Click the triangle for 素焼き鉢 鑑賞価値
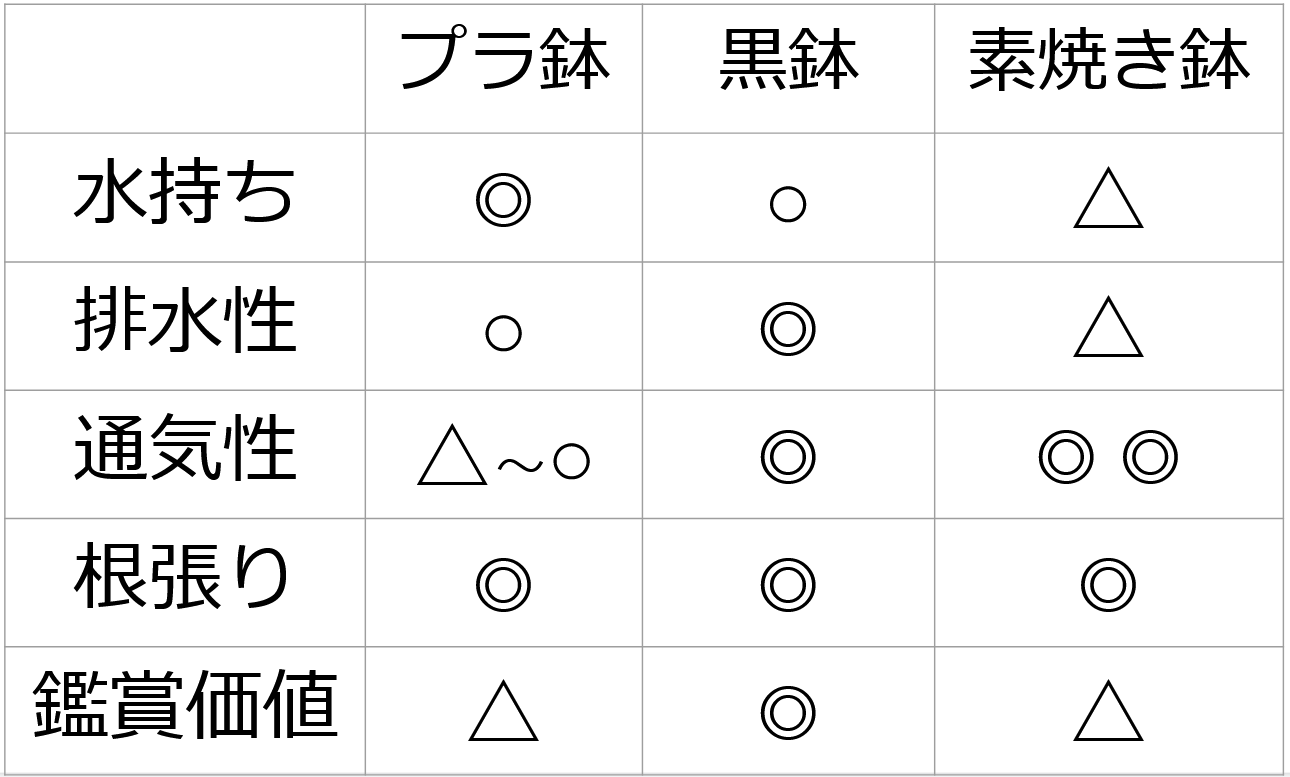1290x777 pixels. tap(1108, 713)
